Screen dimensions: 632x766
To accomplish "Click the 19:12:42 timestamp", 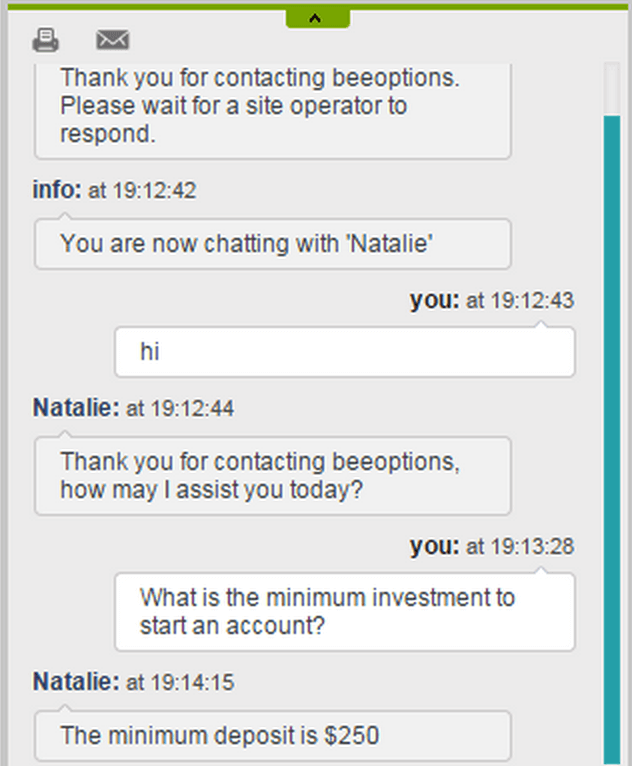I will (x=154, y=191).
